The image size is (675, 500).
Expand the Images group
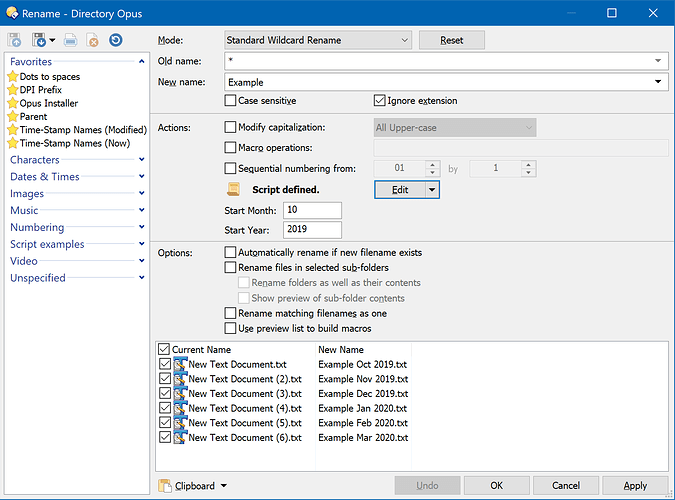[142, 193]
